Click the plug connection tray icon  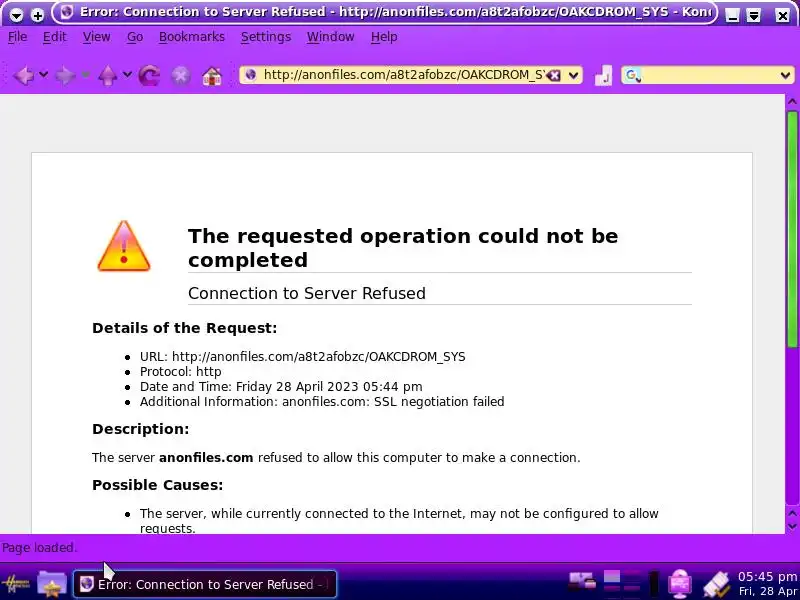click(716, 585)
